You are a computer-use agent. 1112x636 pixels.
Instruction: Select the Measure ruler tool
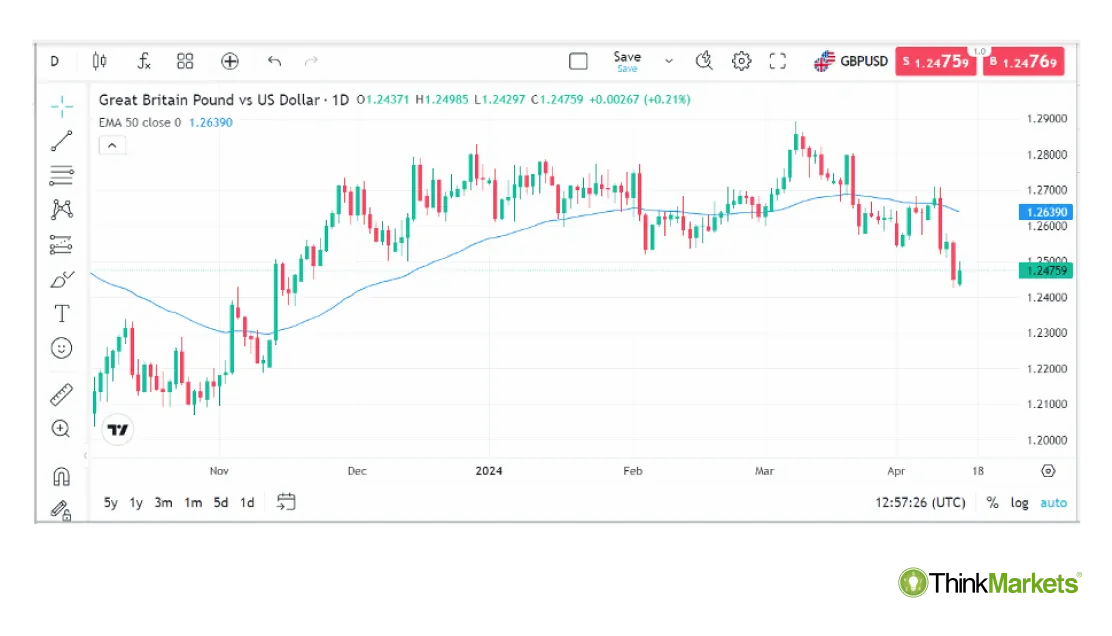(61, 393)
